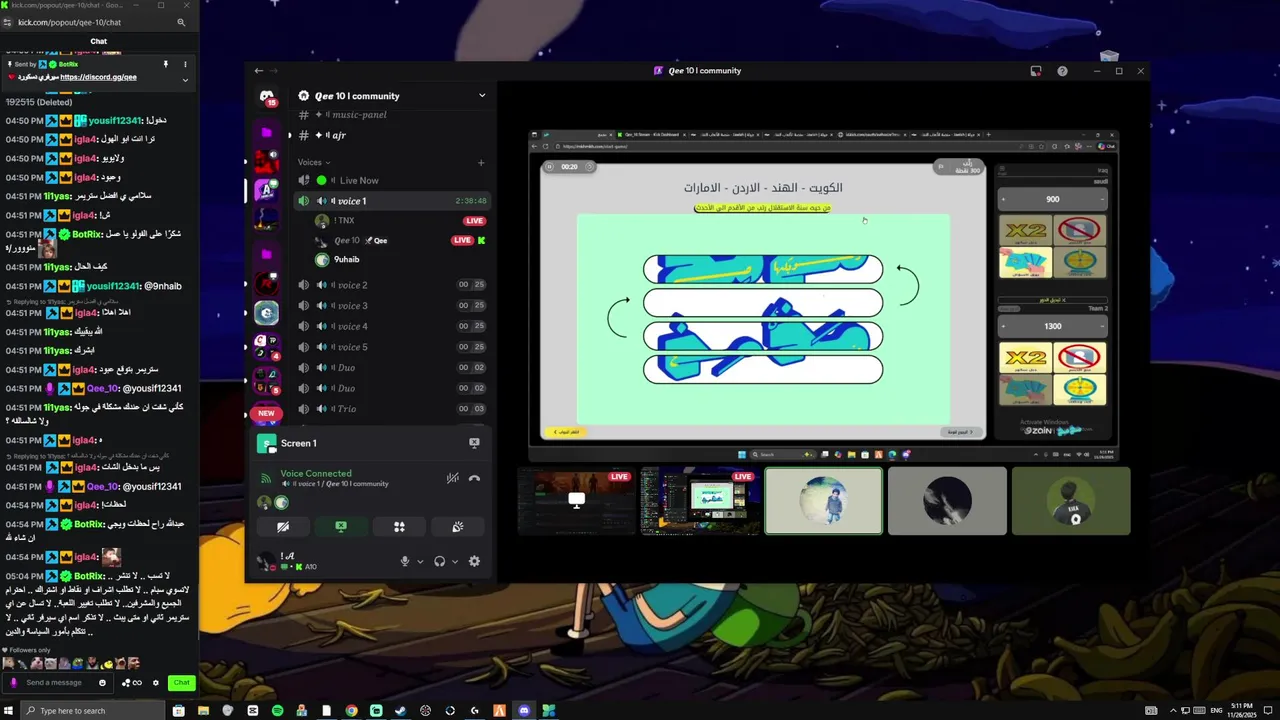Open discord.gg/qee link in Kick chat
The height and width of the screenshot is (720, 1280).
[98, 77]
